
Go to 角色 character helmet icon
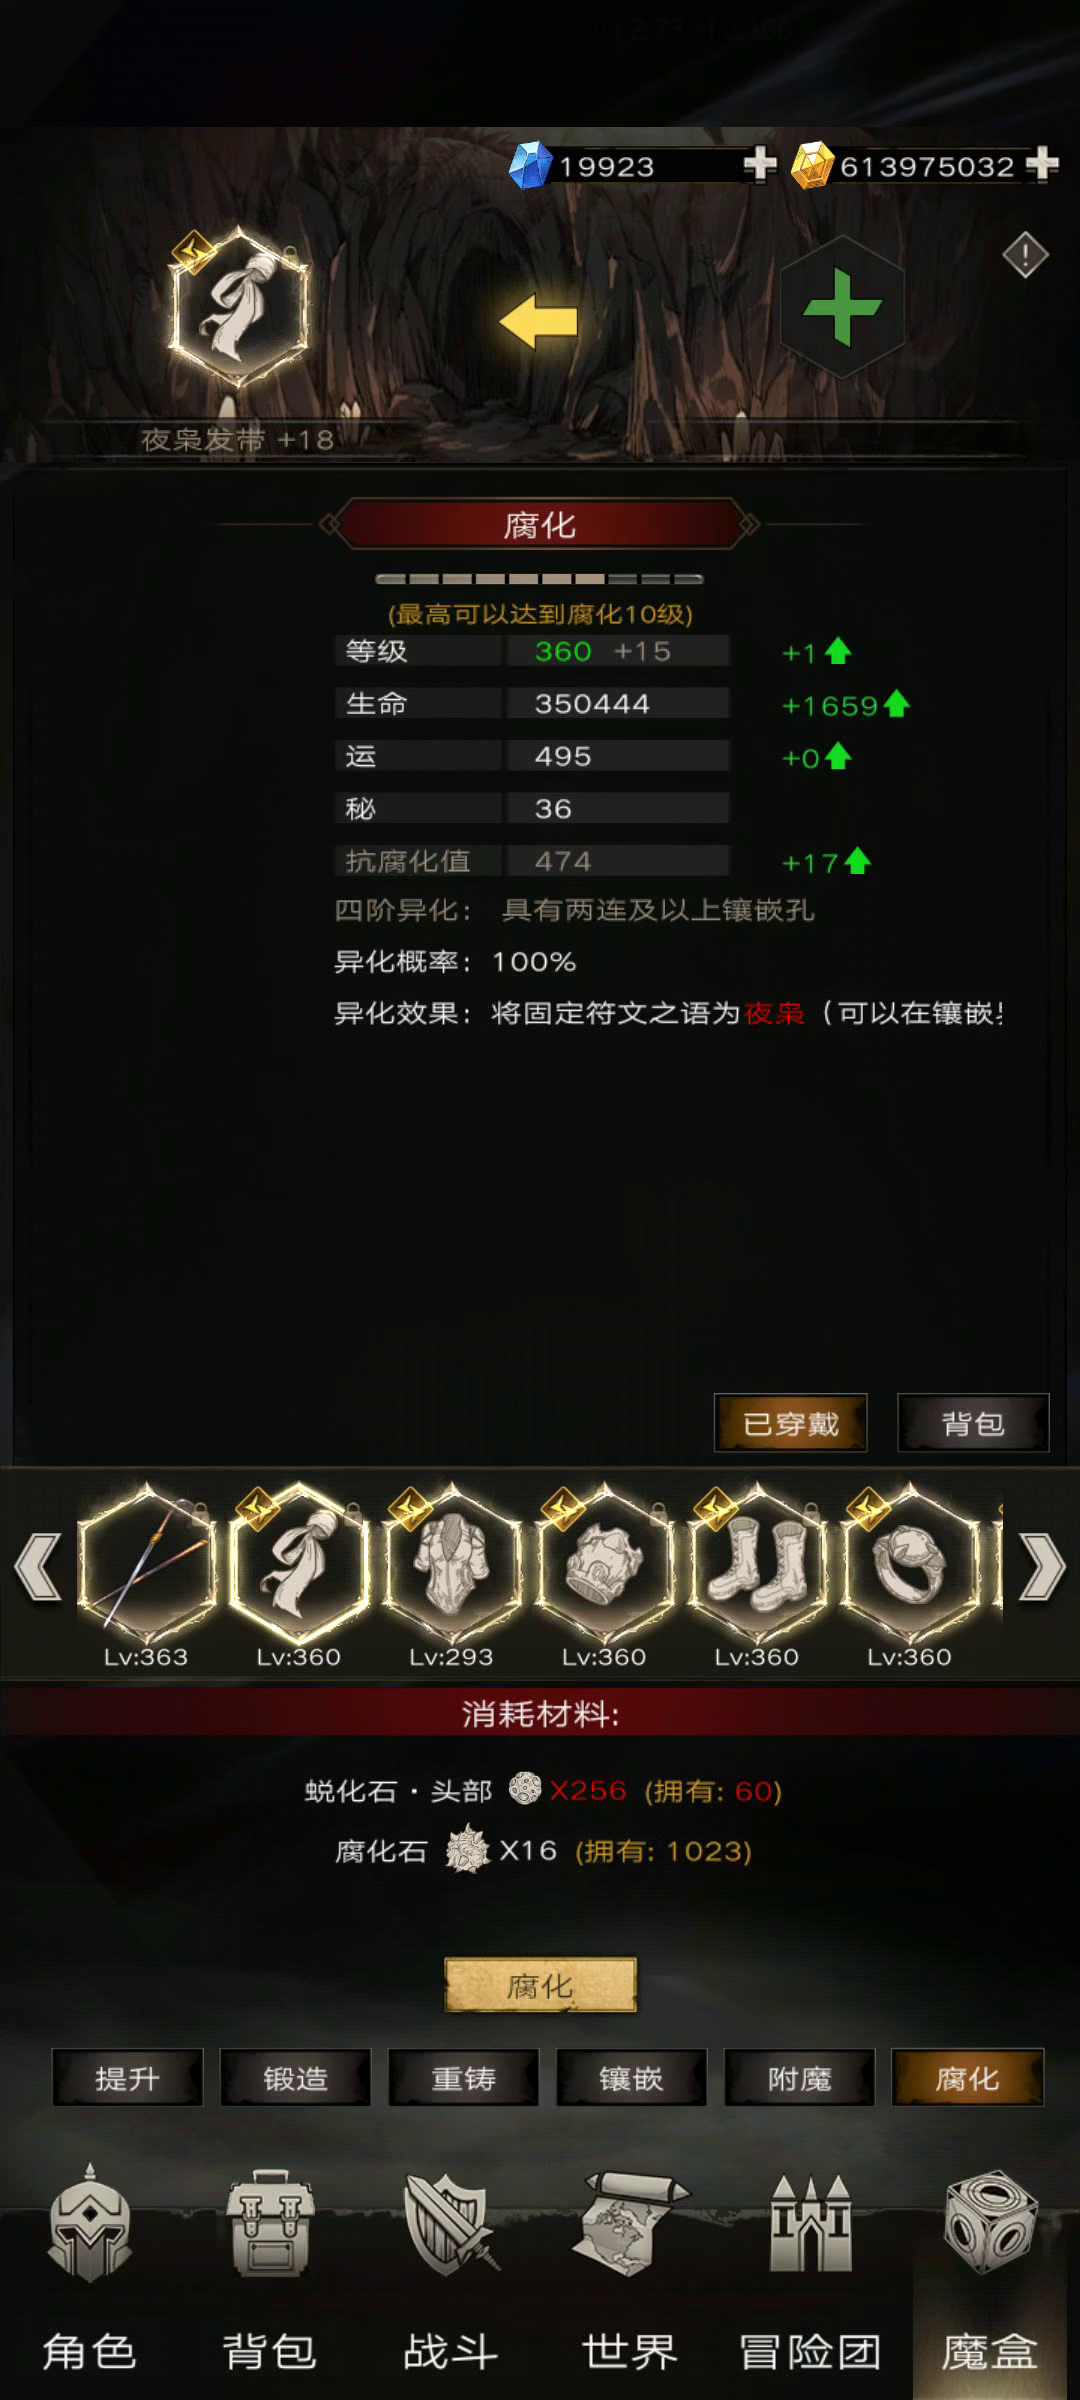coord(90,2228)
